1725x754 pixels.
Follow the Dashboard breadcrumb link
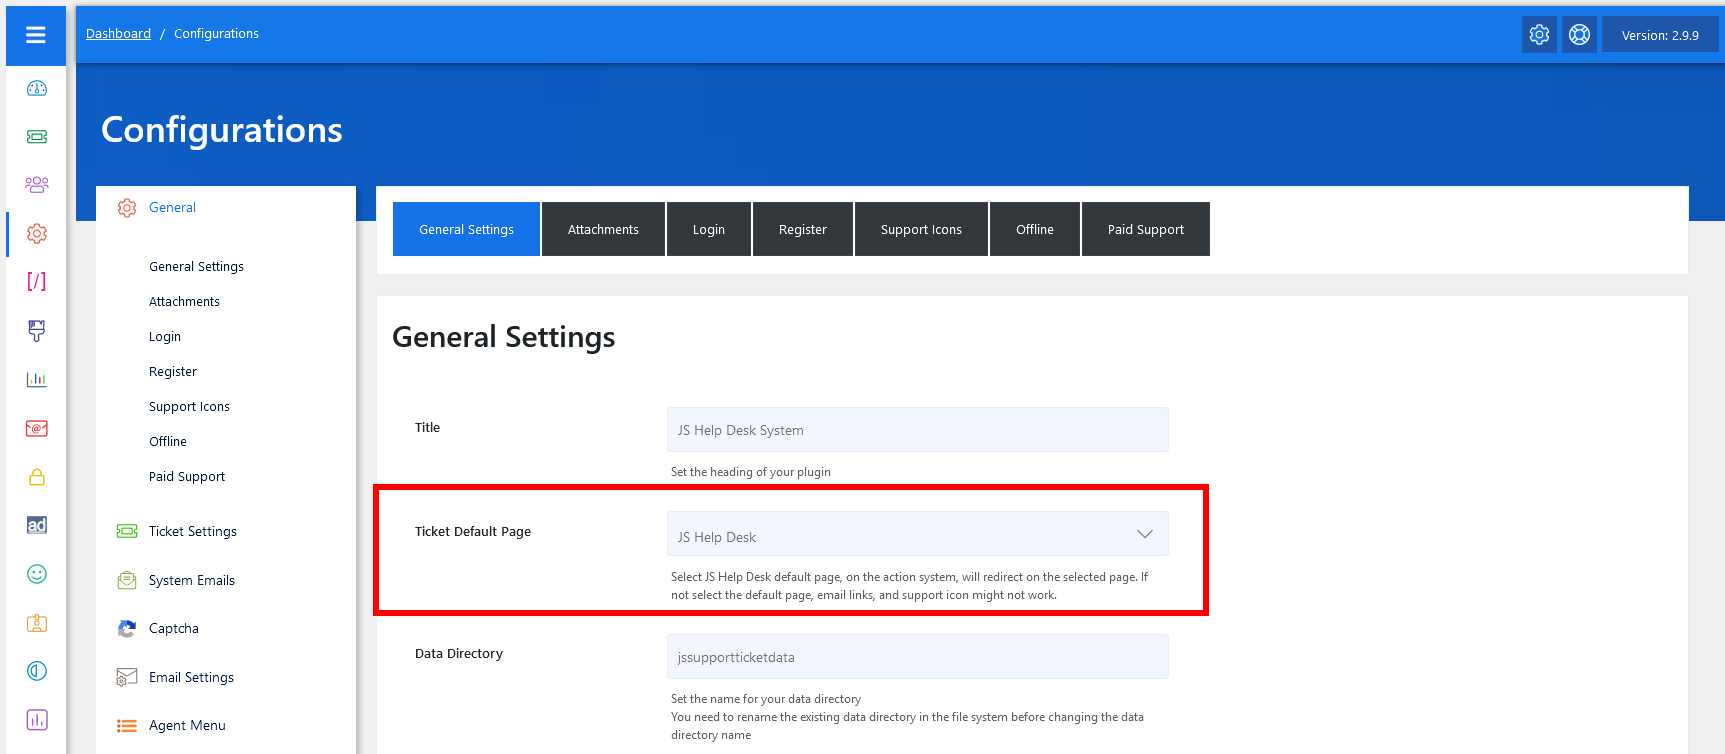click(118, 34)
